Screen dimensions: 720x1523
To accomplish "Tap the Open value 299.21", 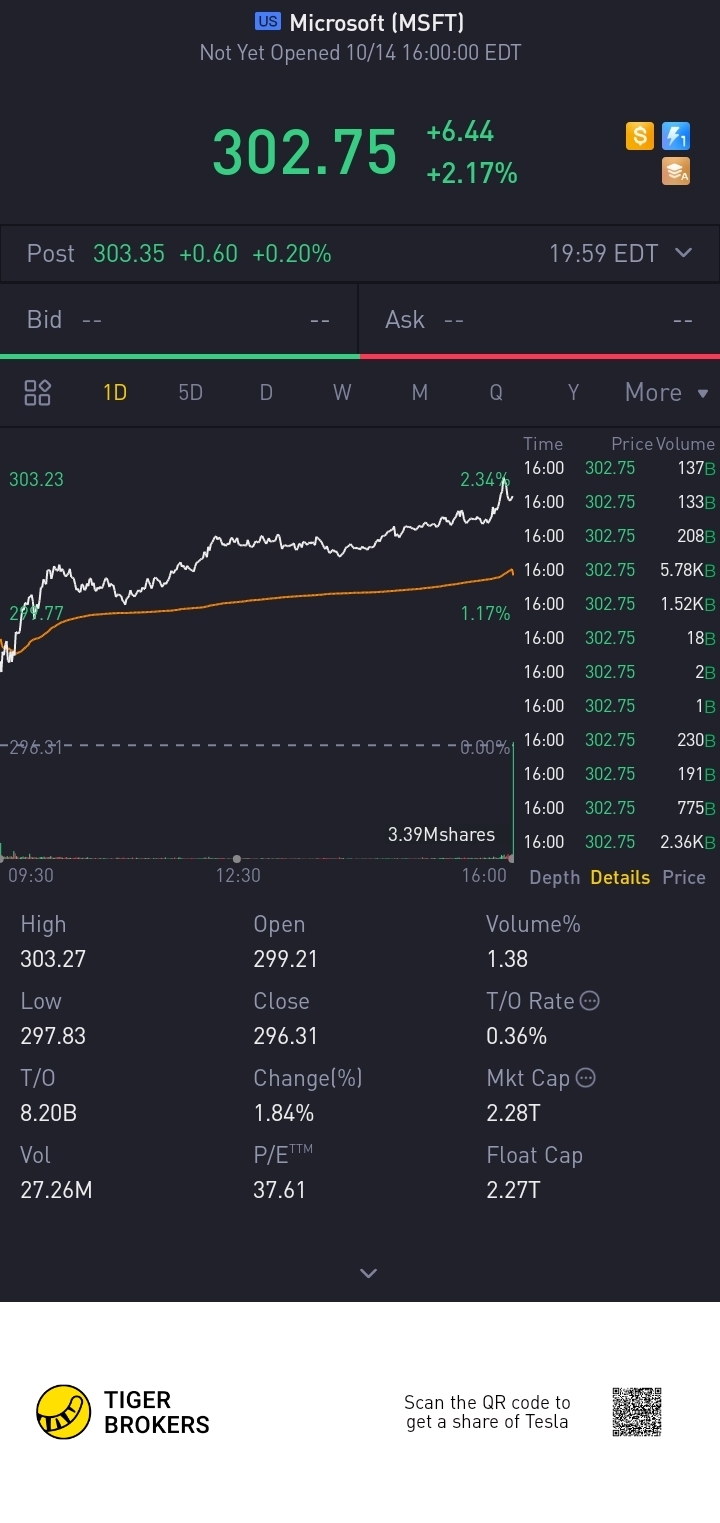I will [286, 959].
